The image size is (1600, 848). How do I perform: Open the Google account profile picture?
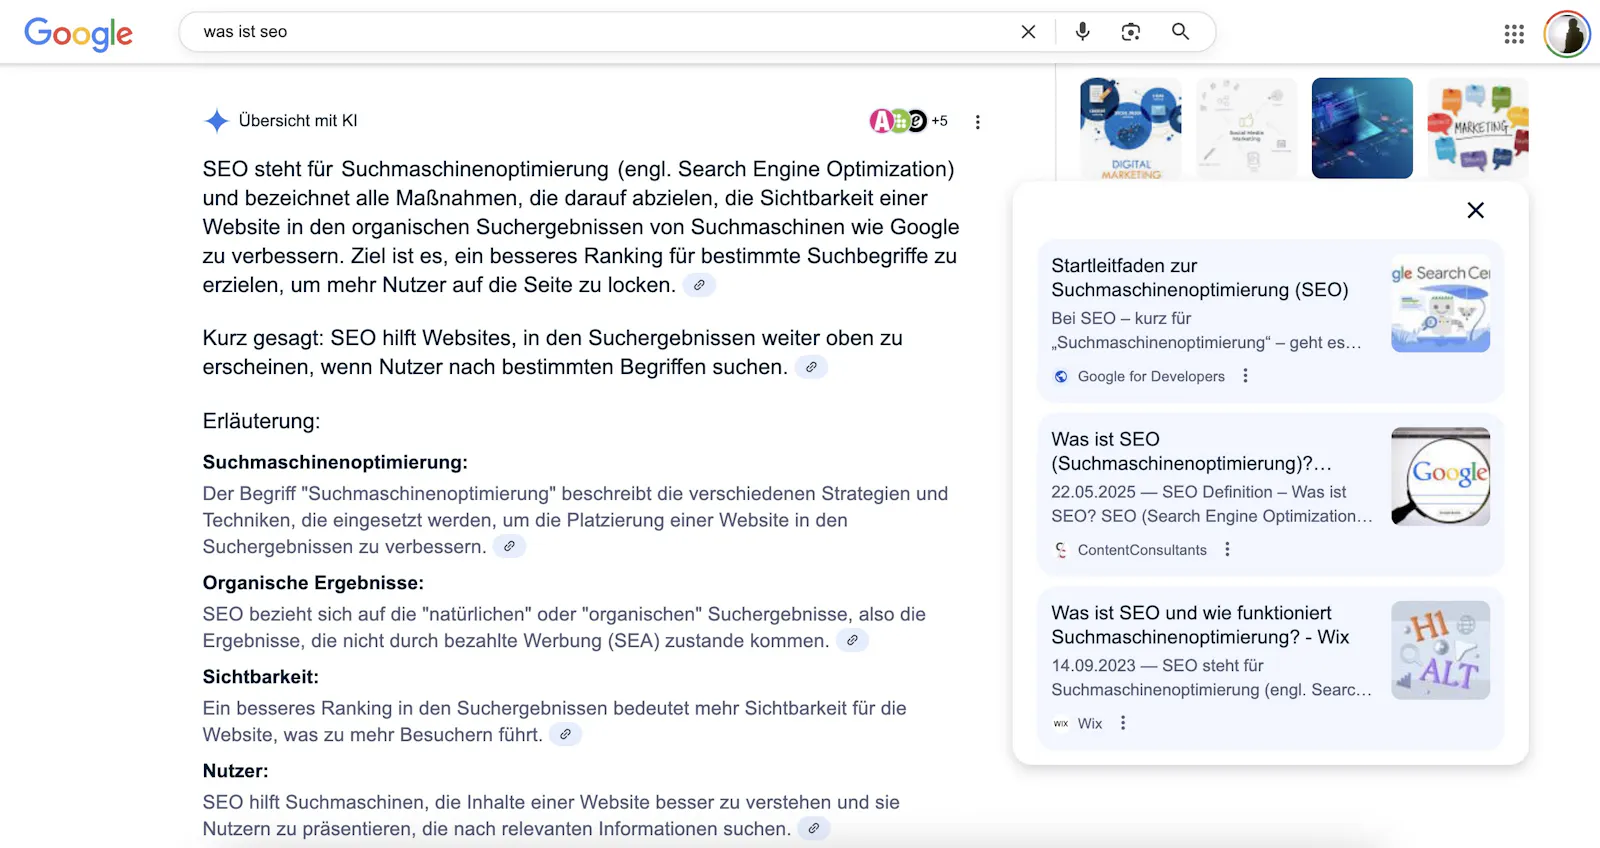click(1567, 34)
